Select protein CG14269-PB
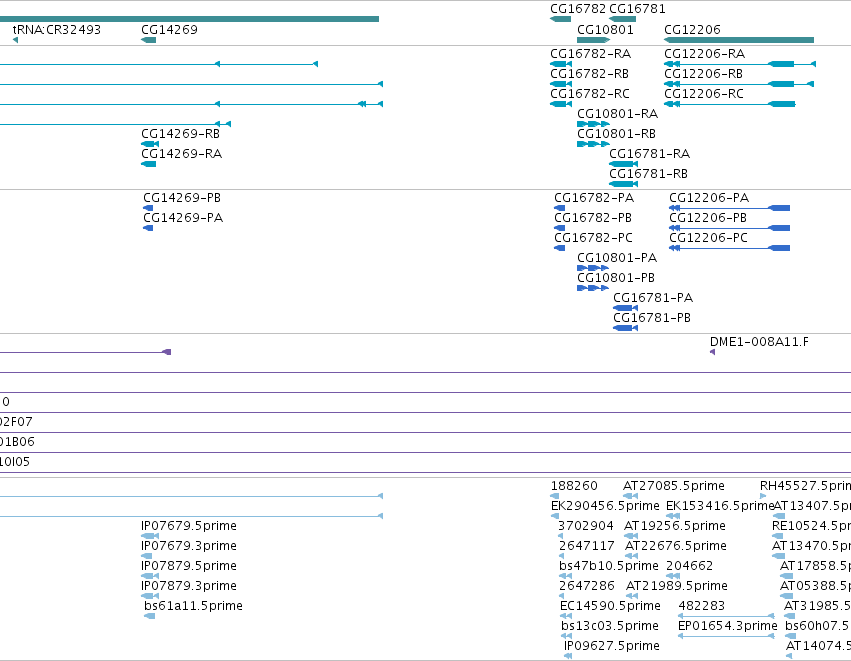 click(x=182, y=198)
